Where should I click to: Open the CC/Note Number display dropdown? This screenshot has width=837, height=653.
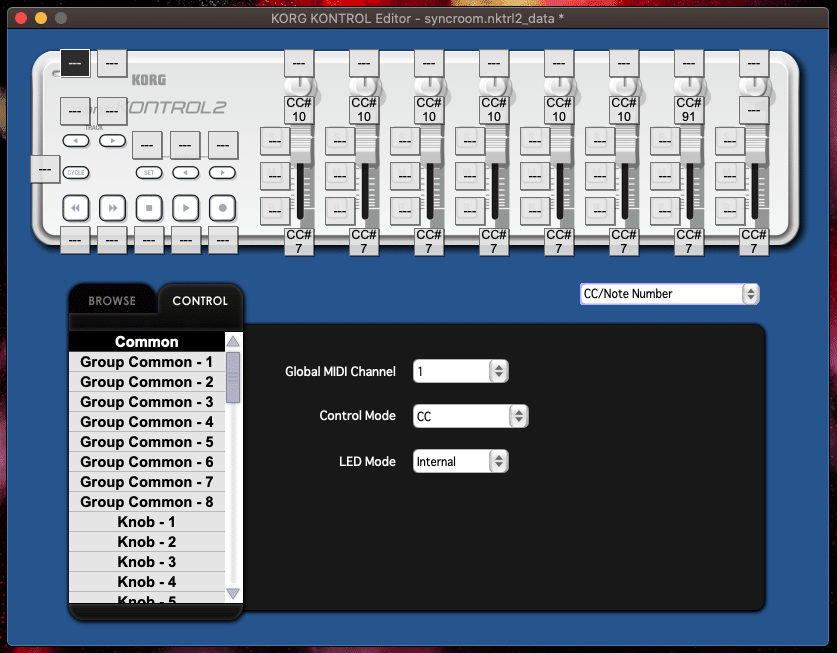669,294
